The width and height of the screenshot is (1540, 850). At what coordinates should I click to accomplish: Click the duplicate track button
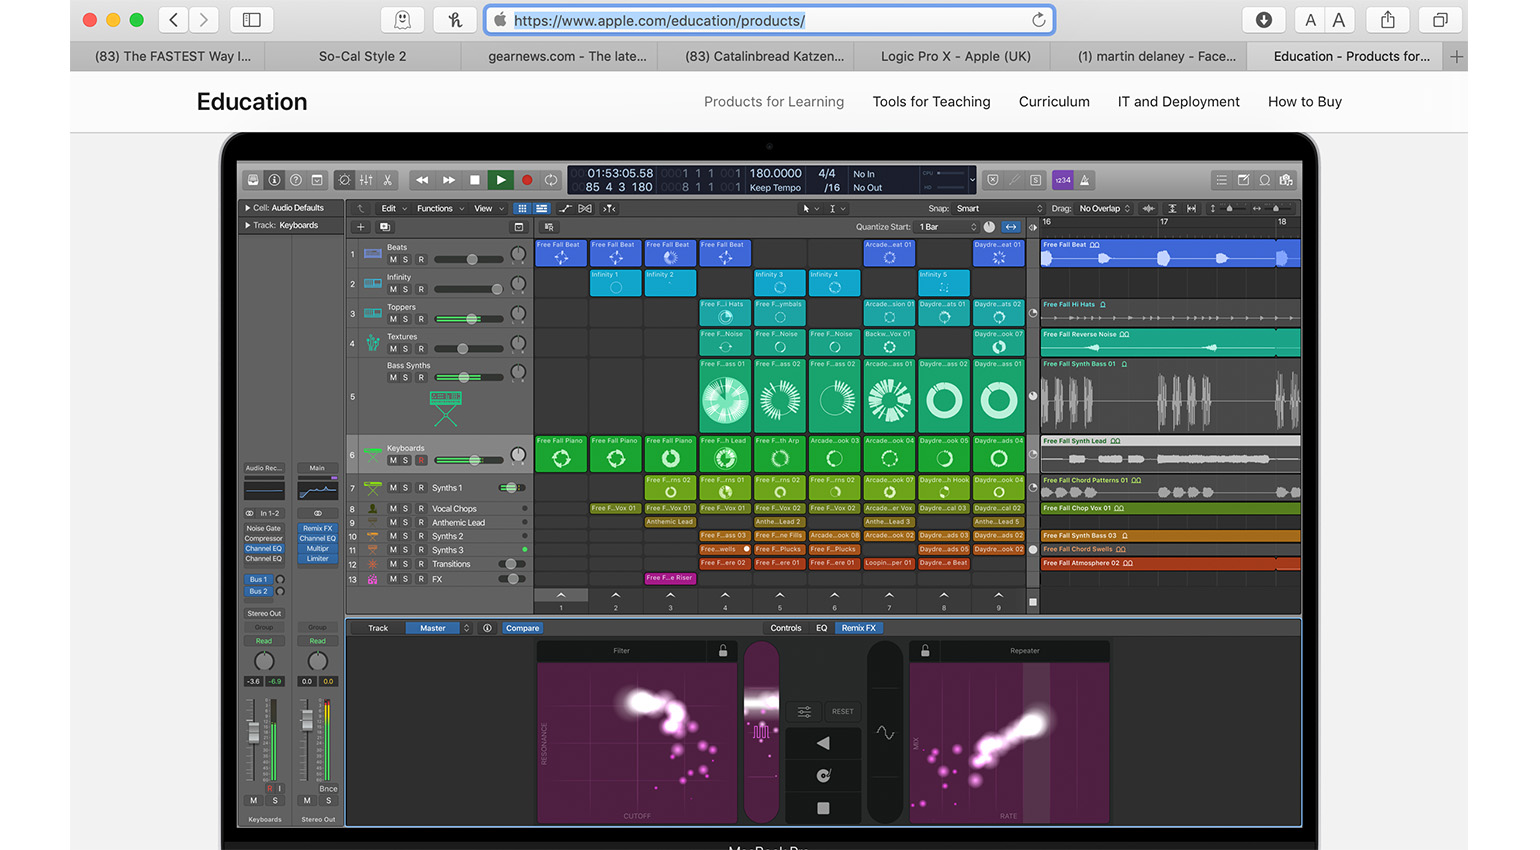tap(384, 227)
